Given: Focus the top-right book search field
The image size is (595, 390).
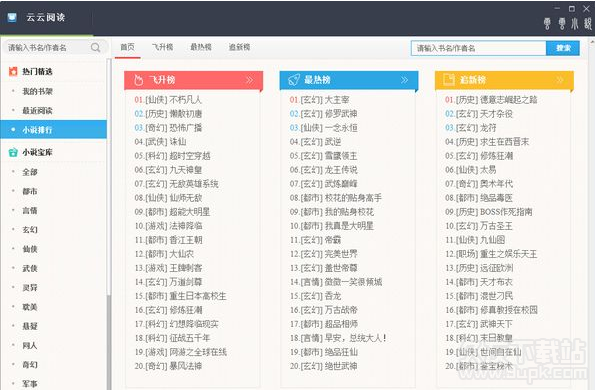Looking at the screenshot, I should coord(479,48).
